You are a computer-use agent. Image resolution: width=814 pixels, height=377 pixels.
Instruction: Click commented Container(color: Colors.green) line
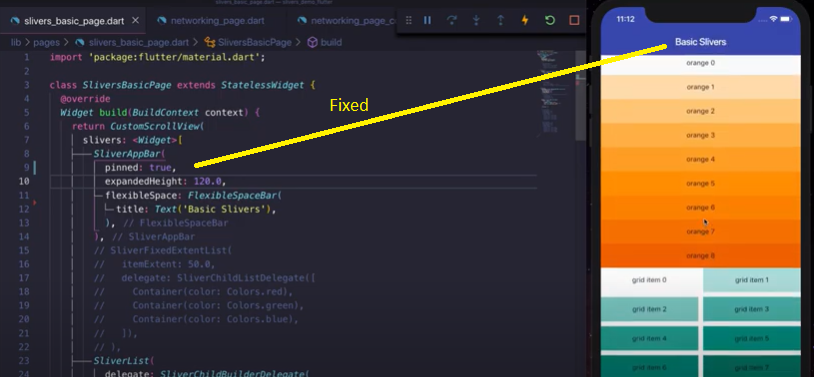coord(198,305)
